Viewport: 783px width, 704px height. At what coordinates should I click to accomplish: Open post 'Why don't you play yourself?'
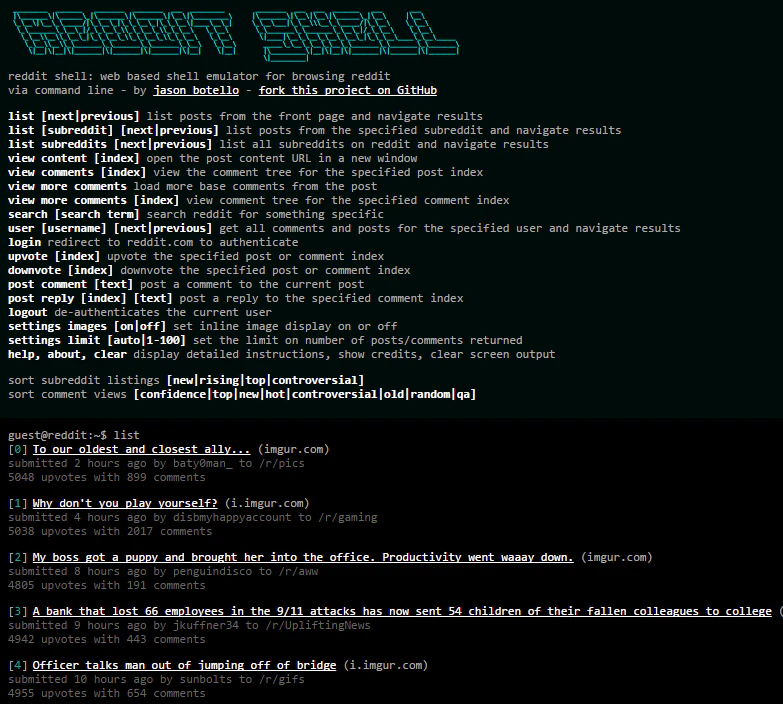(x=125, y=503)
